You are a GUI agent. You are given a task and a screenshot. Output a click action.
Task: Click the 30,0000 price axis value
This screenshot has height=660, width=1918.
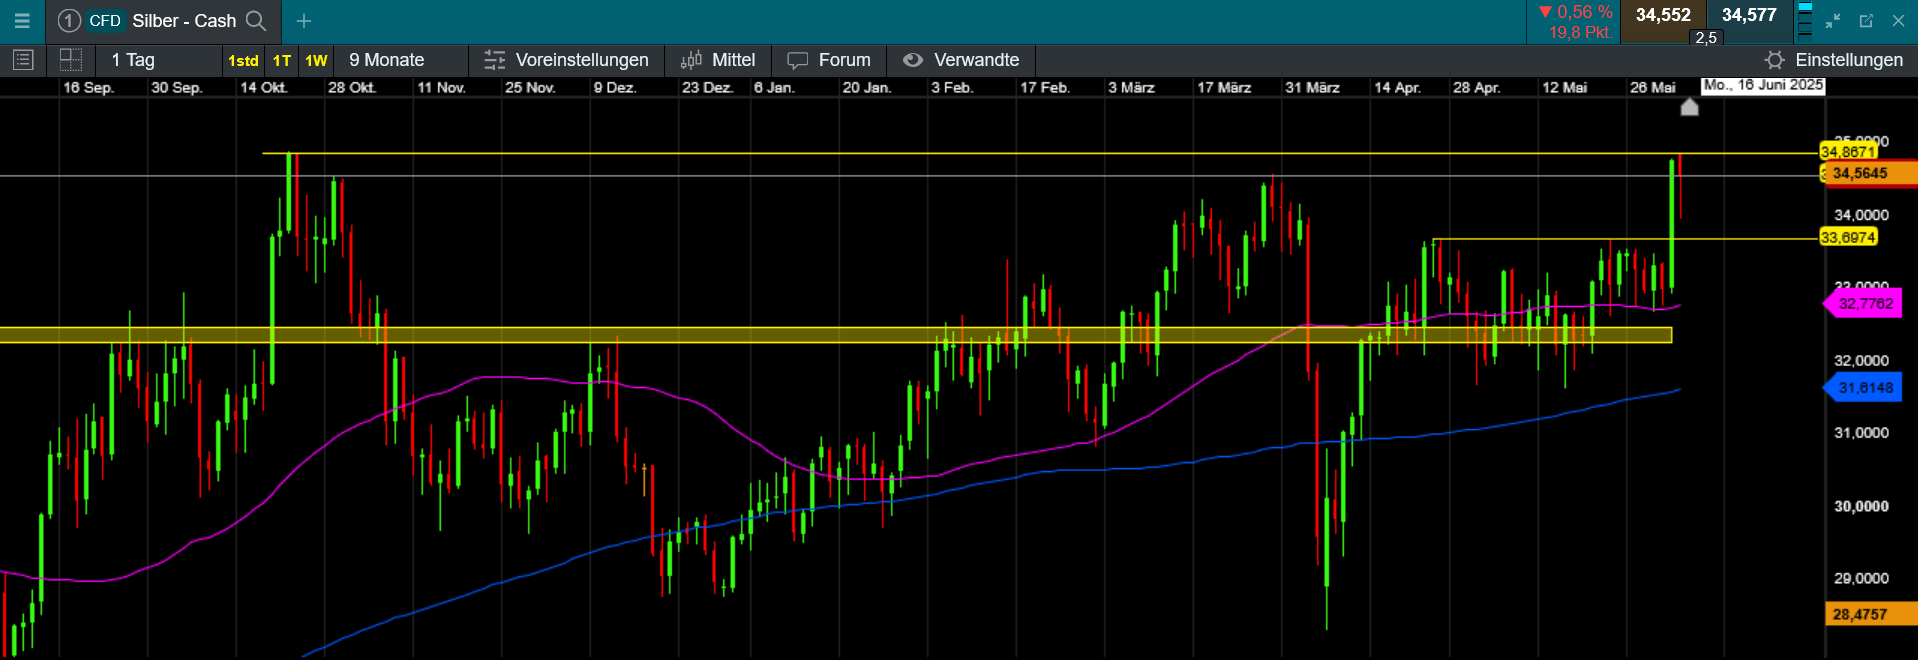(1861, 506)
